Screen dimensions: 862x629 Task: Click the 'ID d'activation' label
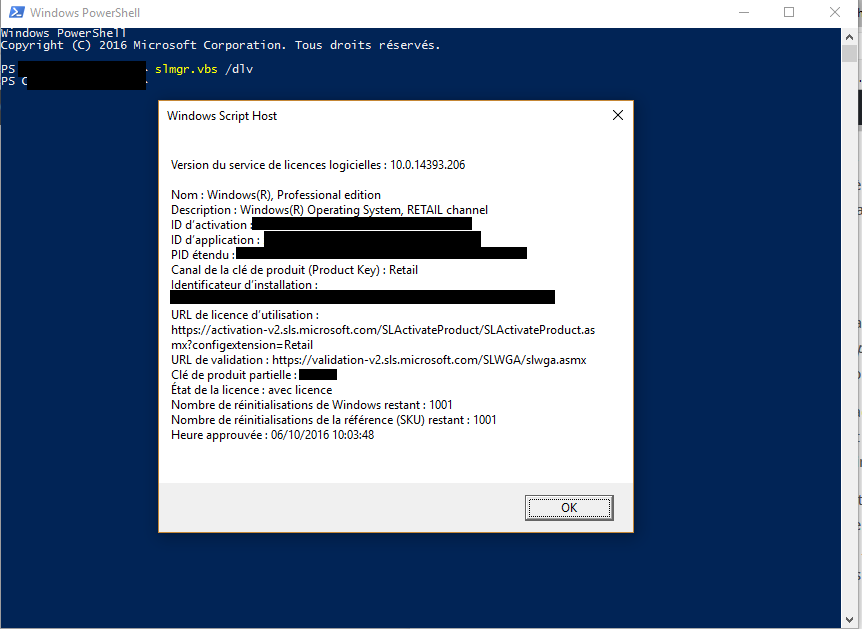point(209,225)
